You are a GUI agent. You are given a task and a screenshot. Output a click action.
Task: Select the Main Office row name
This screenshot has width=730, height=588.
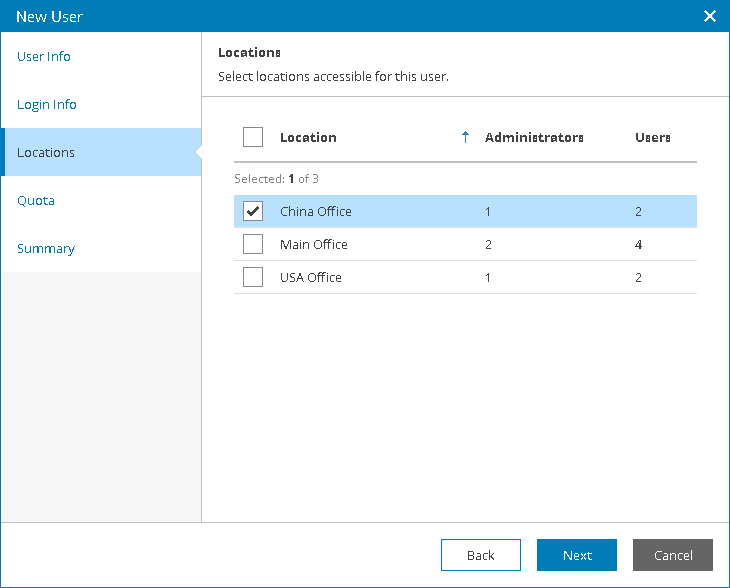click(314, 244)
